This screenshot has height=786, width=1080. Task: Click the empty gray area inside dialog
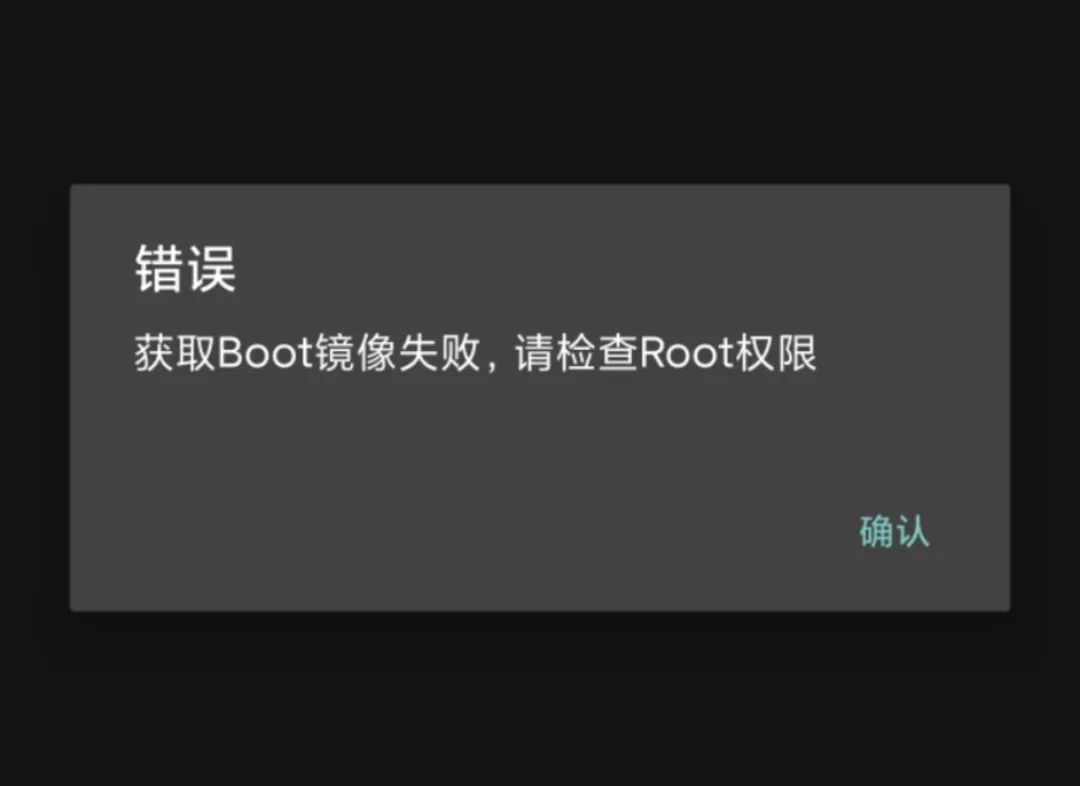click(540, 441)
